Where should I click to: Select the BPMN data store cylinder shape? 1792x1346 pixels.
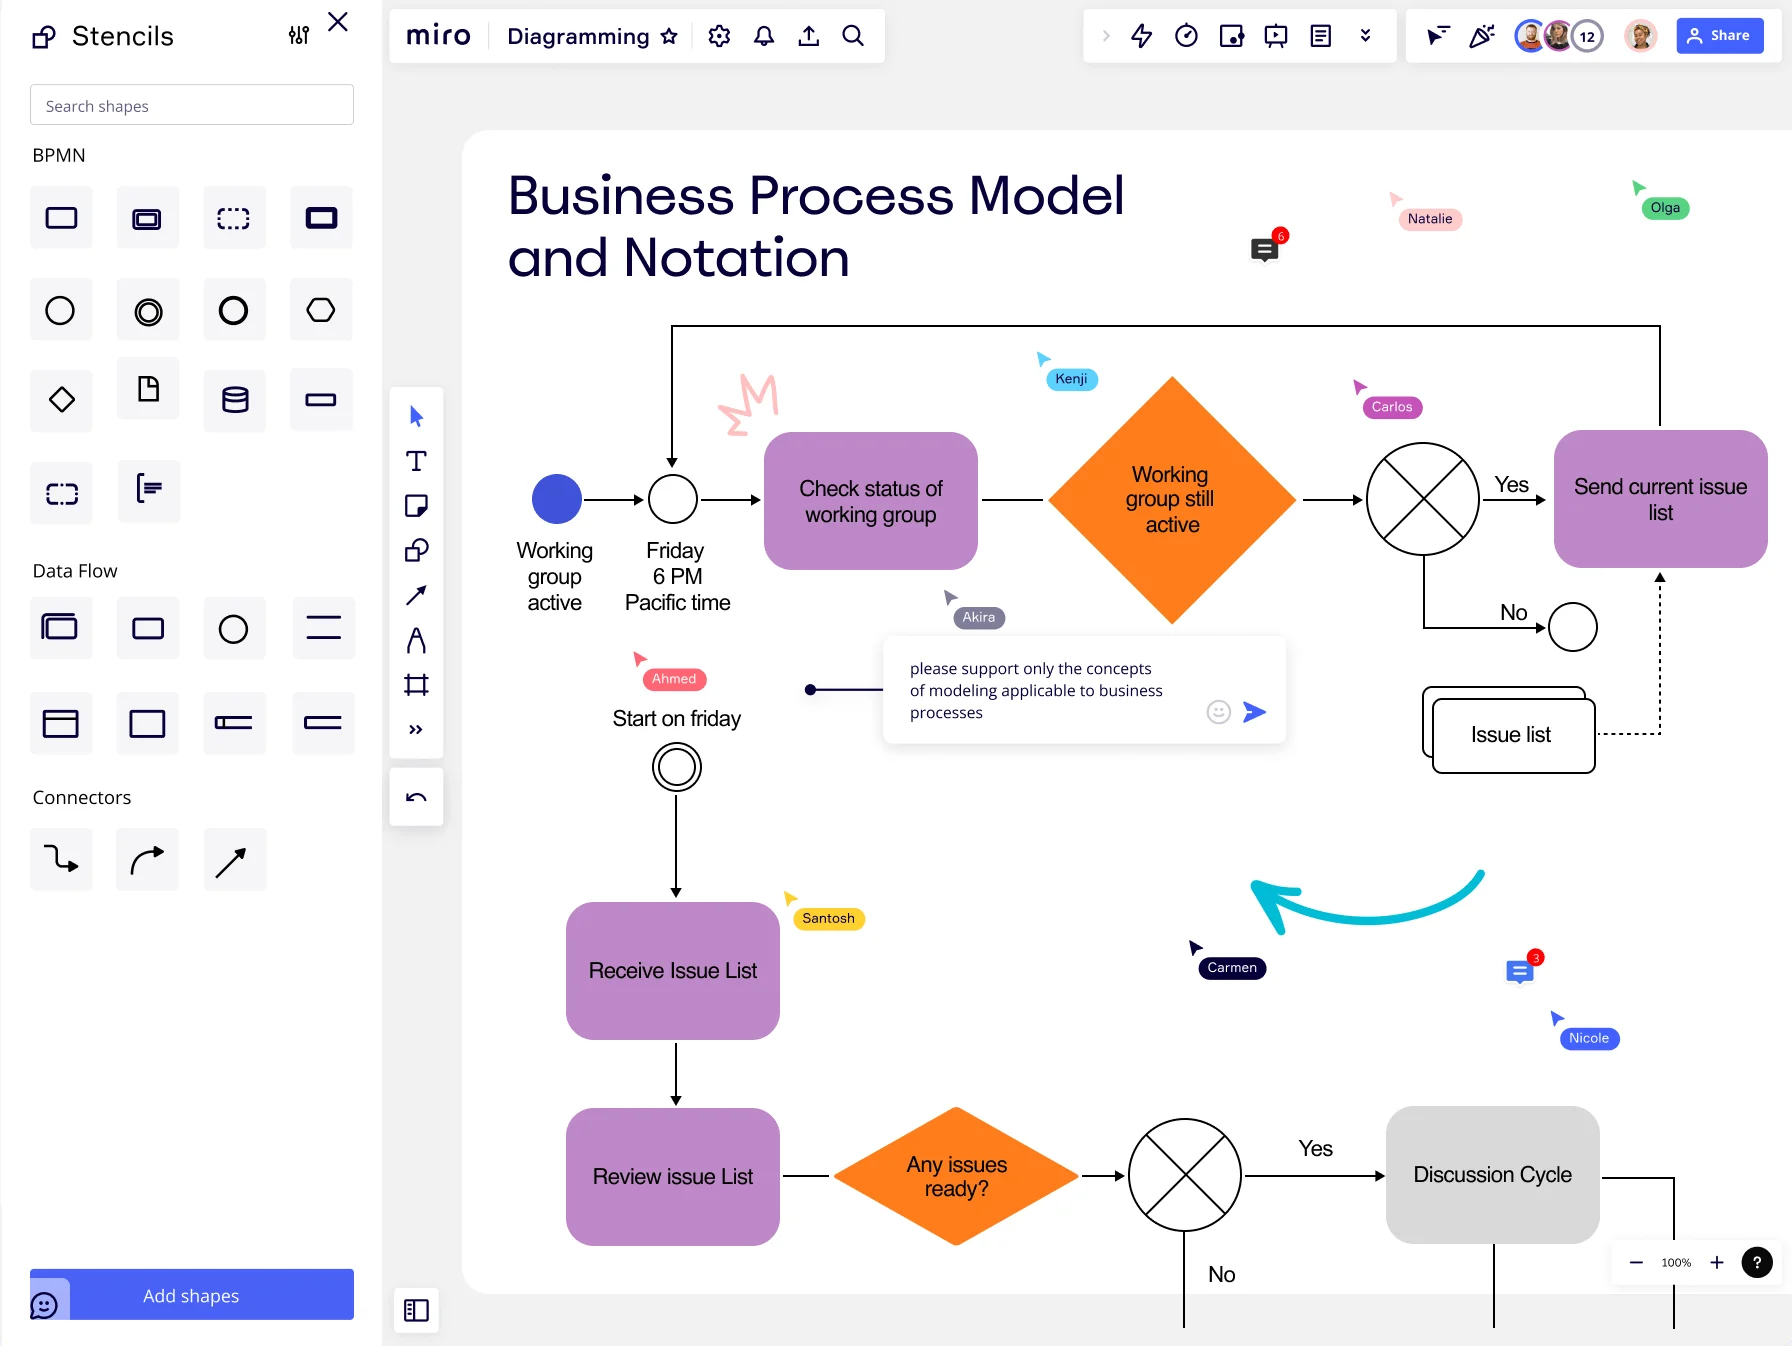coord(234,400)
